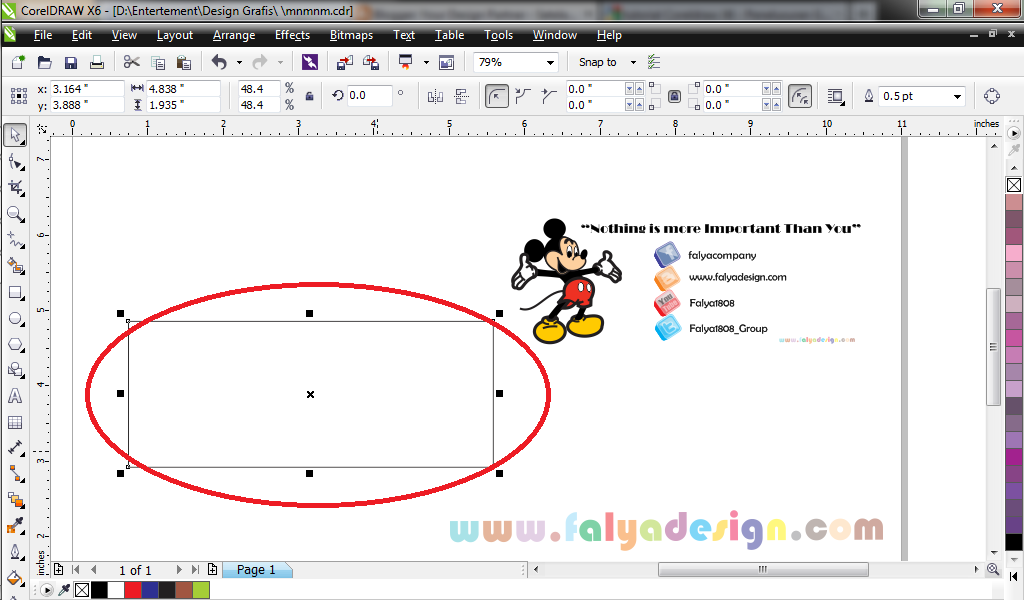Select the Blend interactive tool
The width and height of the screenshot is (1024, 600).
pos(15,500)
